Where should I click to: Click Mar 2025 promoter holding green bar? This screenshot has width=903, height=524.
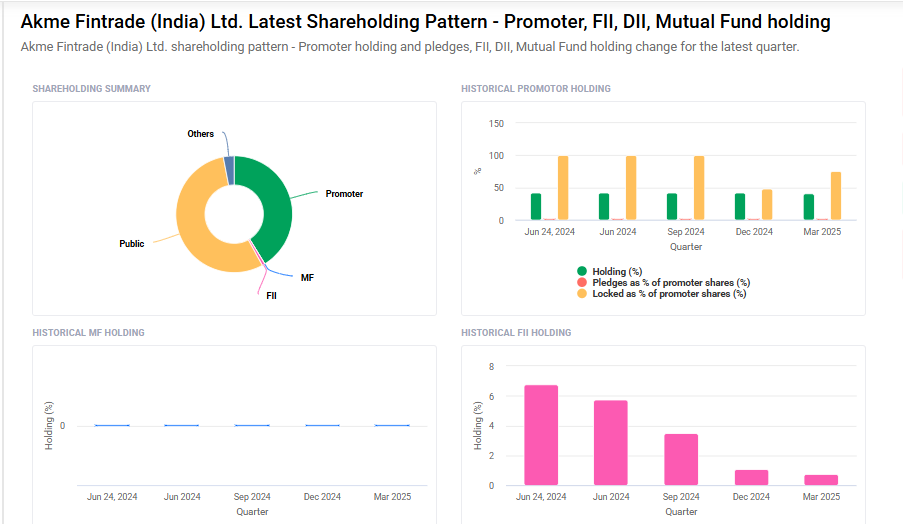coord(809,207)
